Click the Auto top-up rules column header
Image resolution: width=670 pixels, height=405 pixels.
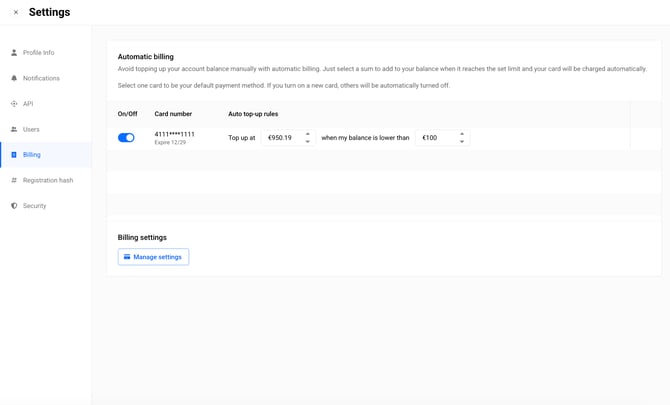tap(253, 114)
